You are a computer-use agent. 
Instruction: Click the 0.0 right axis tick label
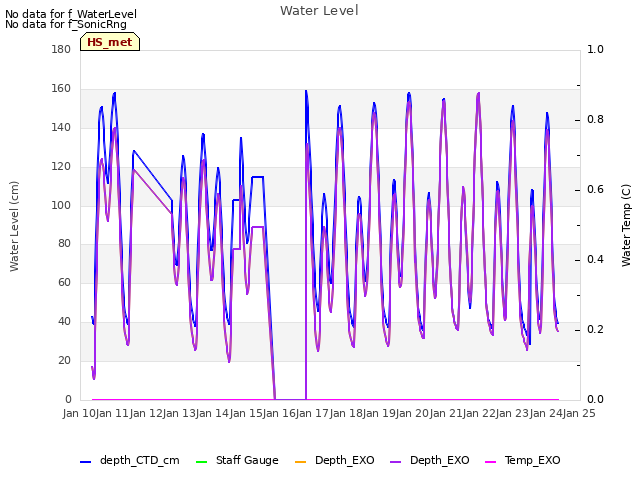tap(595, 399)
